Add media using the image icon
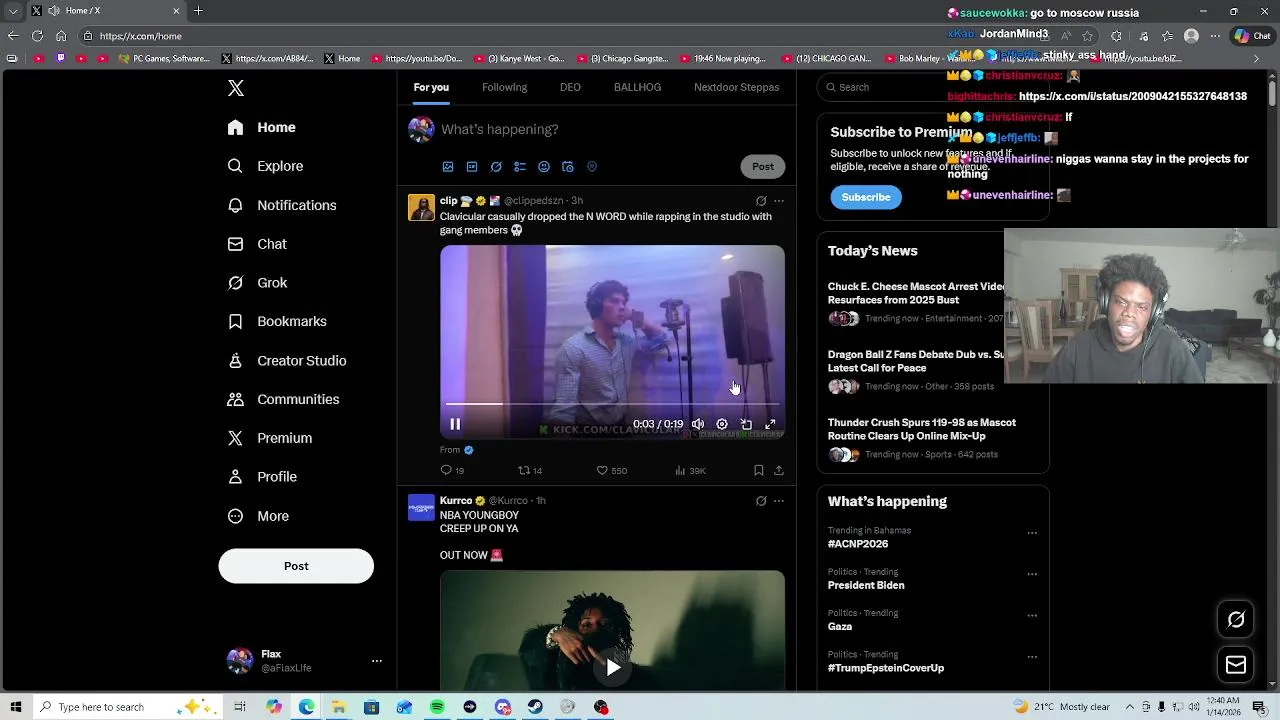Image resolution: width=1280 pixels, height=720 pixels. (448, 167)
